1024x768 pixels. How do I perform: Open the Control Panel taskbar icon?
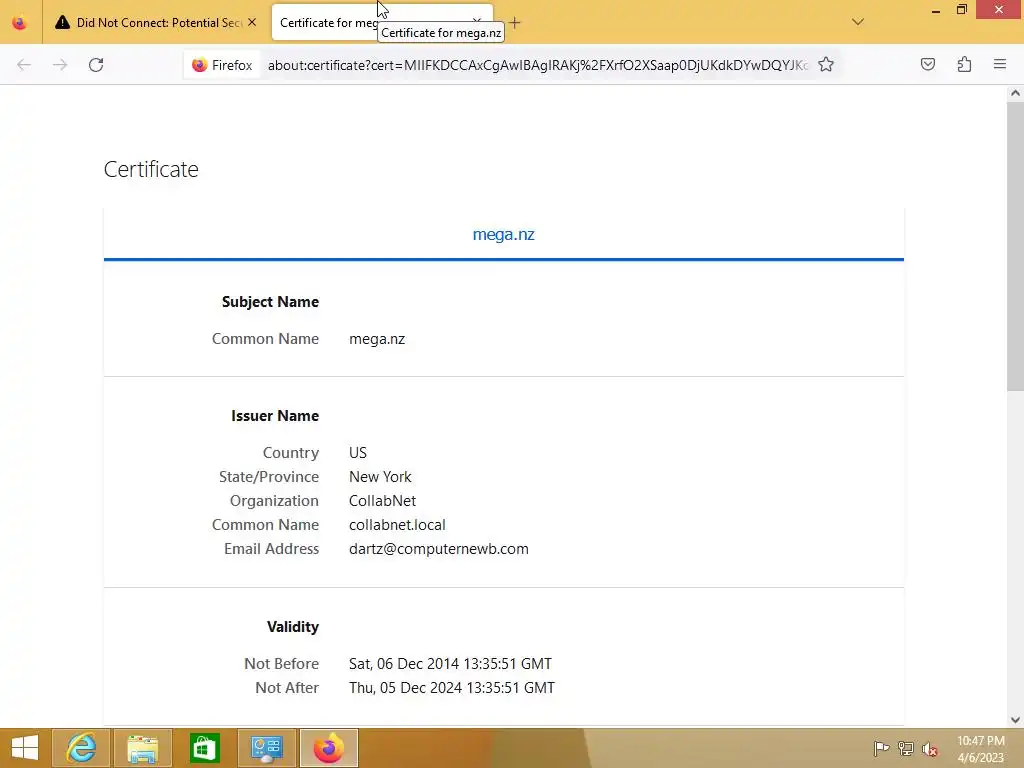coord(266,748)
